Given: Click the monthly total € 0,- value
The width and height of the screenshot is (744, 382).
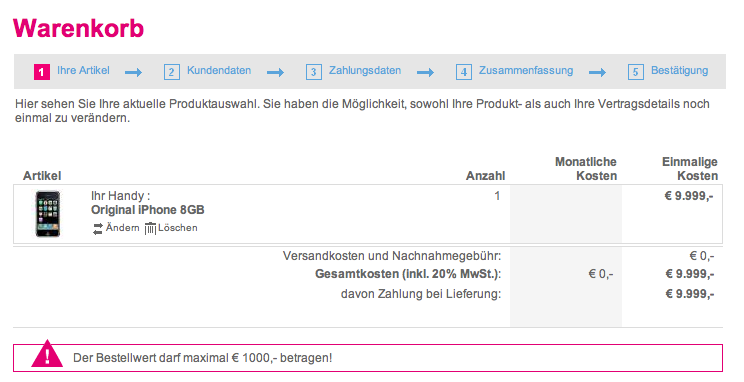Looking at the screenshot, I should point(601,274).
